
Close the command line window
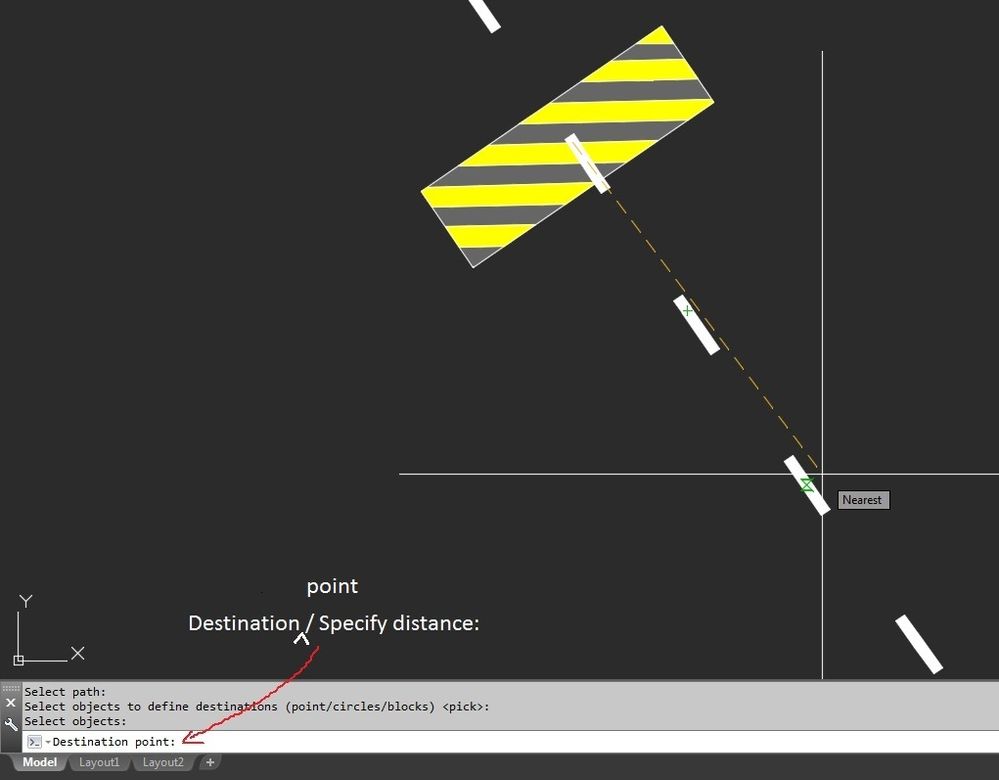coord(10,703)
